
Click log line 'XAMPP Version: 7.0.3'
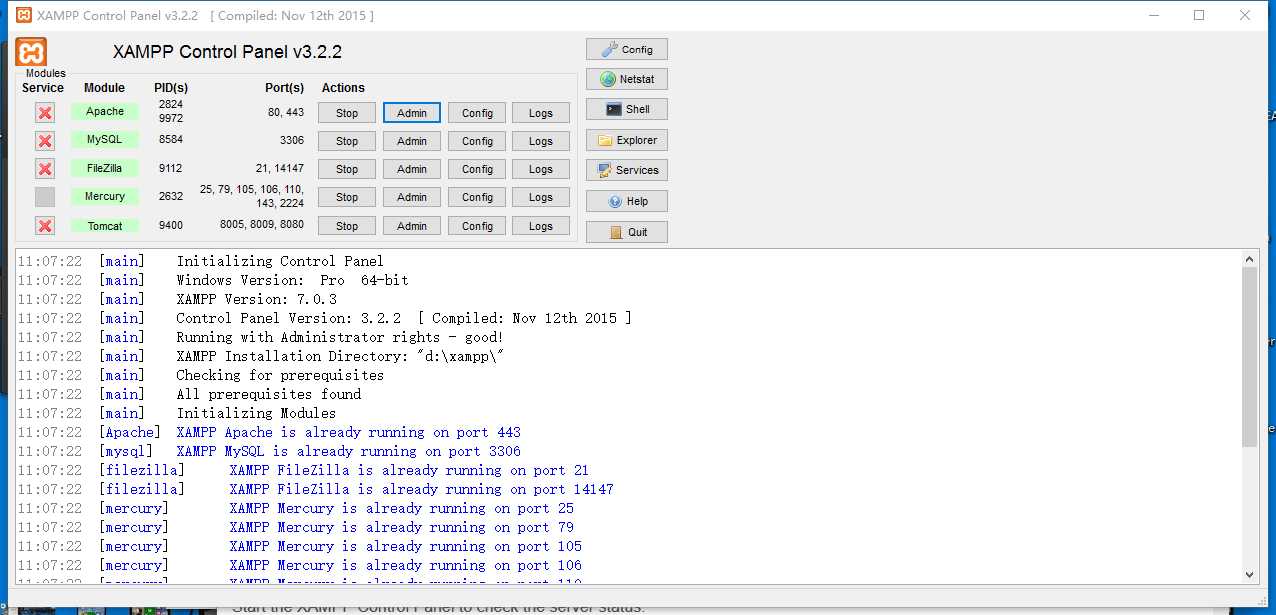coord(257,299)
